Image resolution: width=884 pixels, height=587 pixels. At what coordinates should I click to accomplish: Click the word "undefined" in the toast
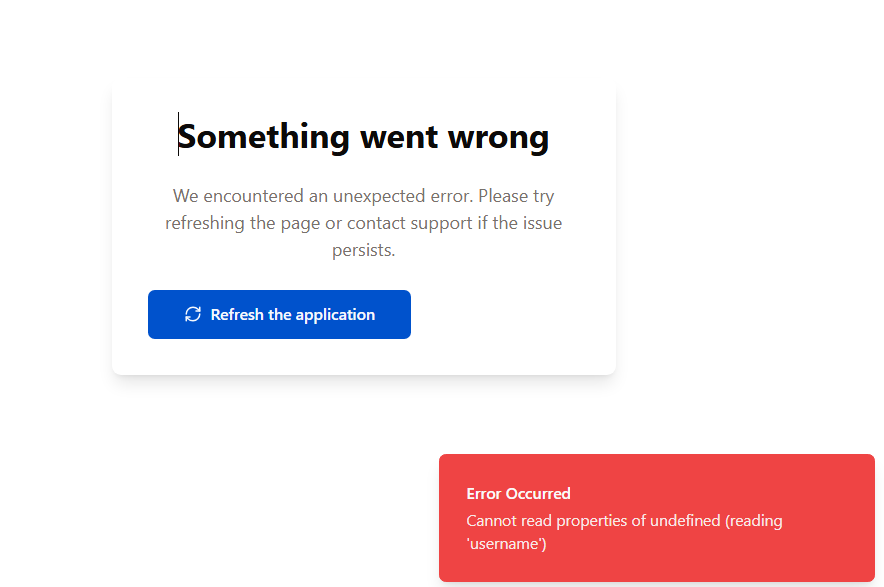click(x=685, y=521)
